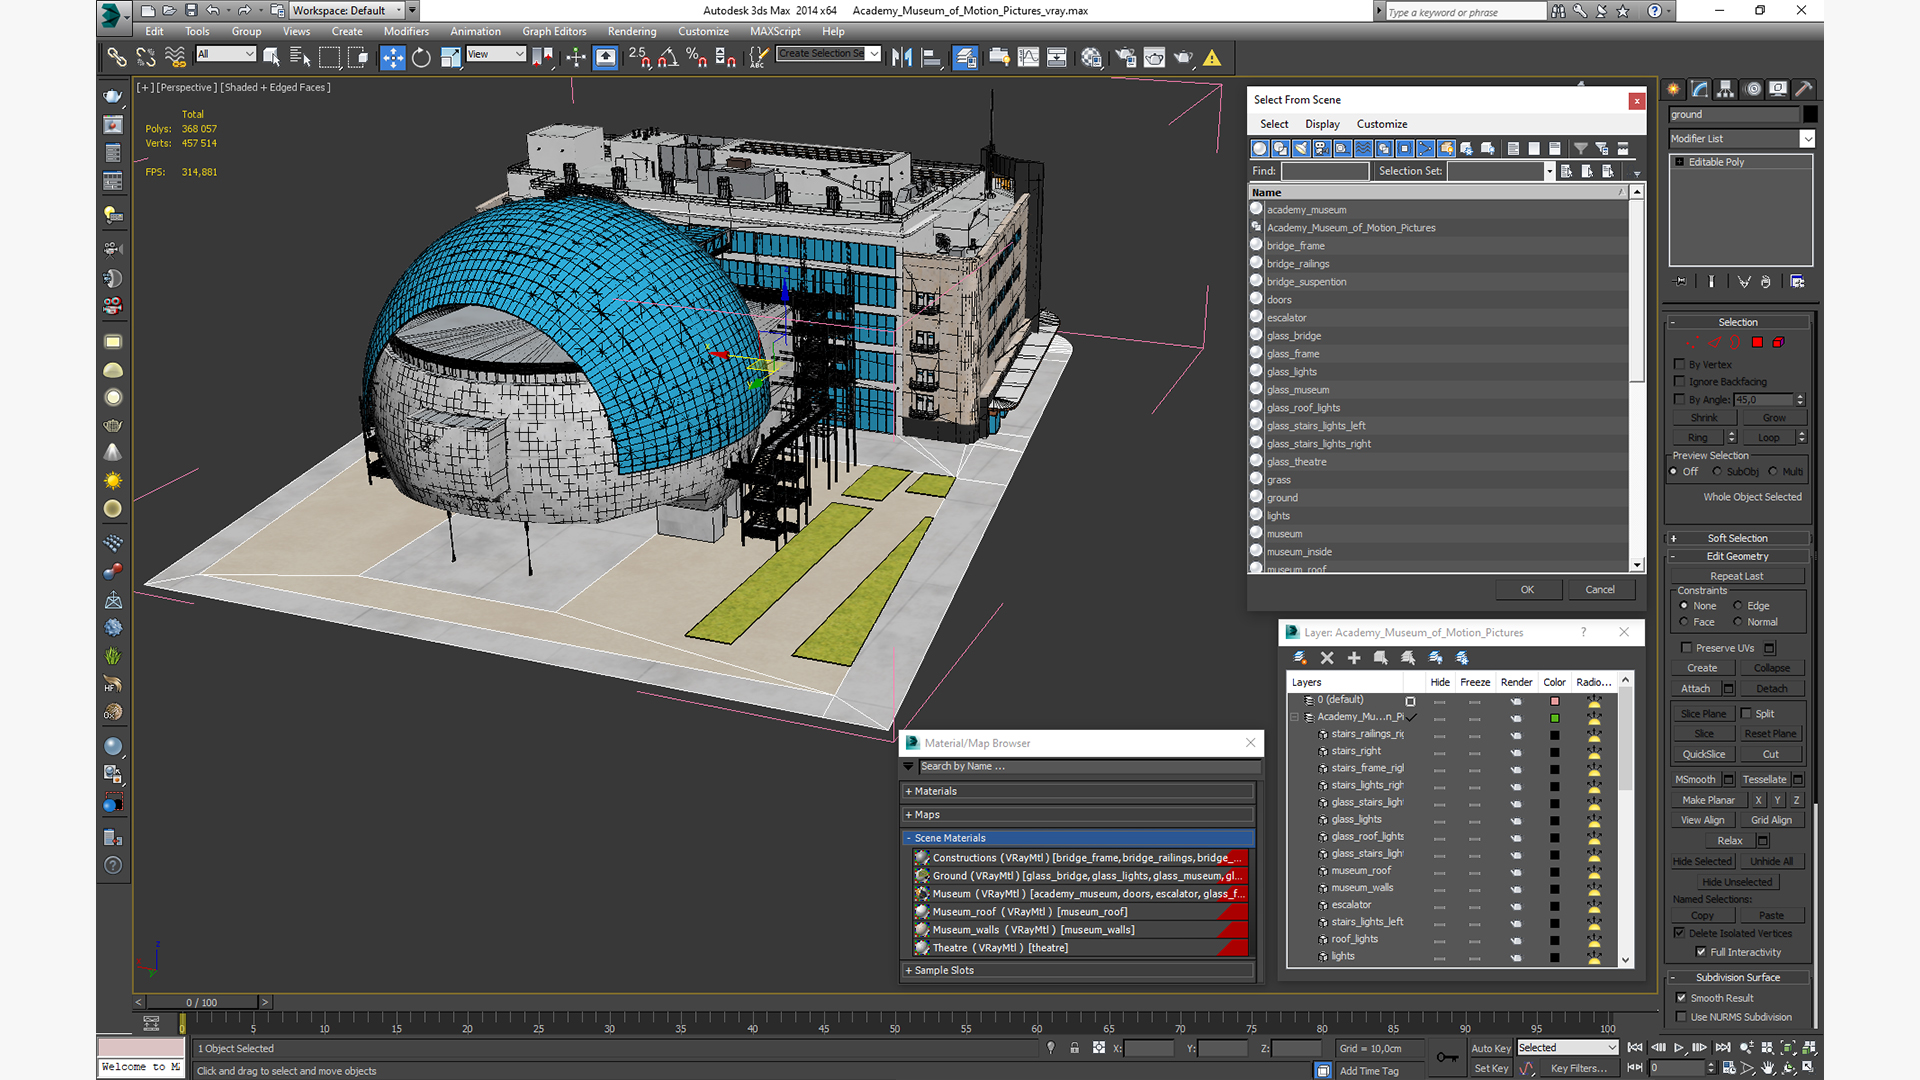Open the MAXScript menu
Screen dimensions: 1920x1080
point(775,31)
